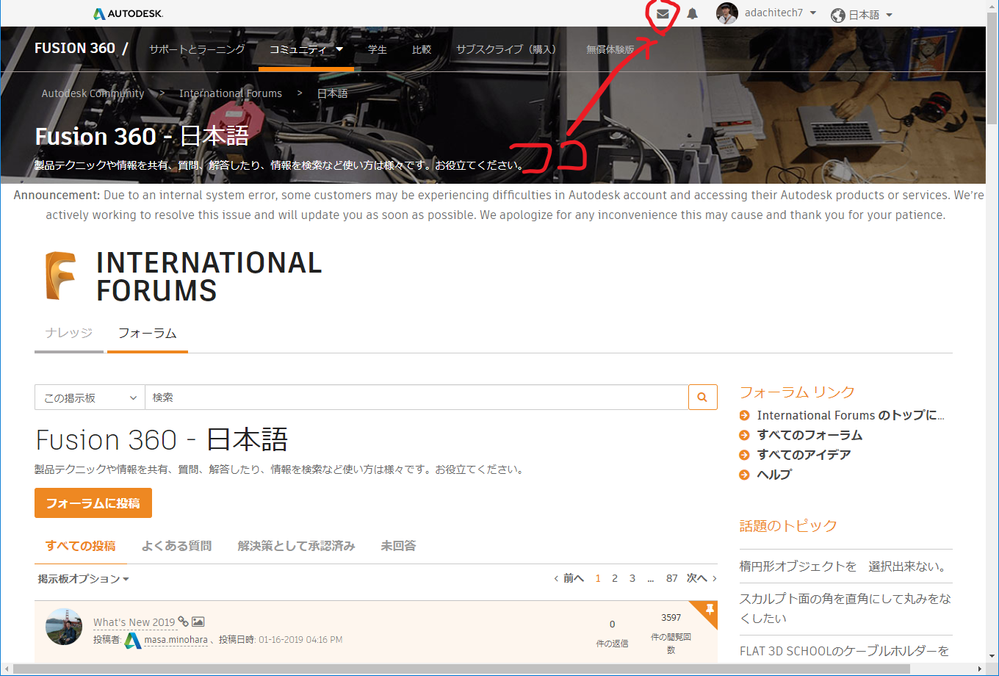
Task: Click the orange search magnifier button
Action: 703,397
